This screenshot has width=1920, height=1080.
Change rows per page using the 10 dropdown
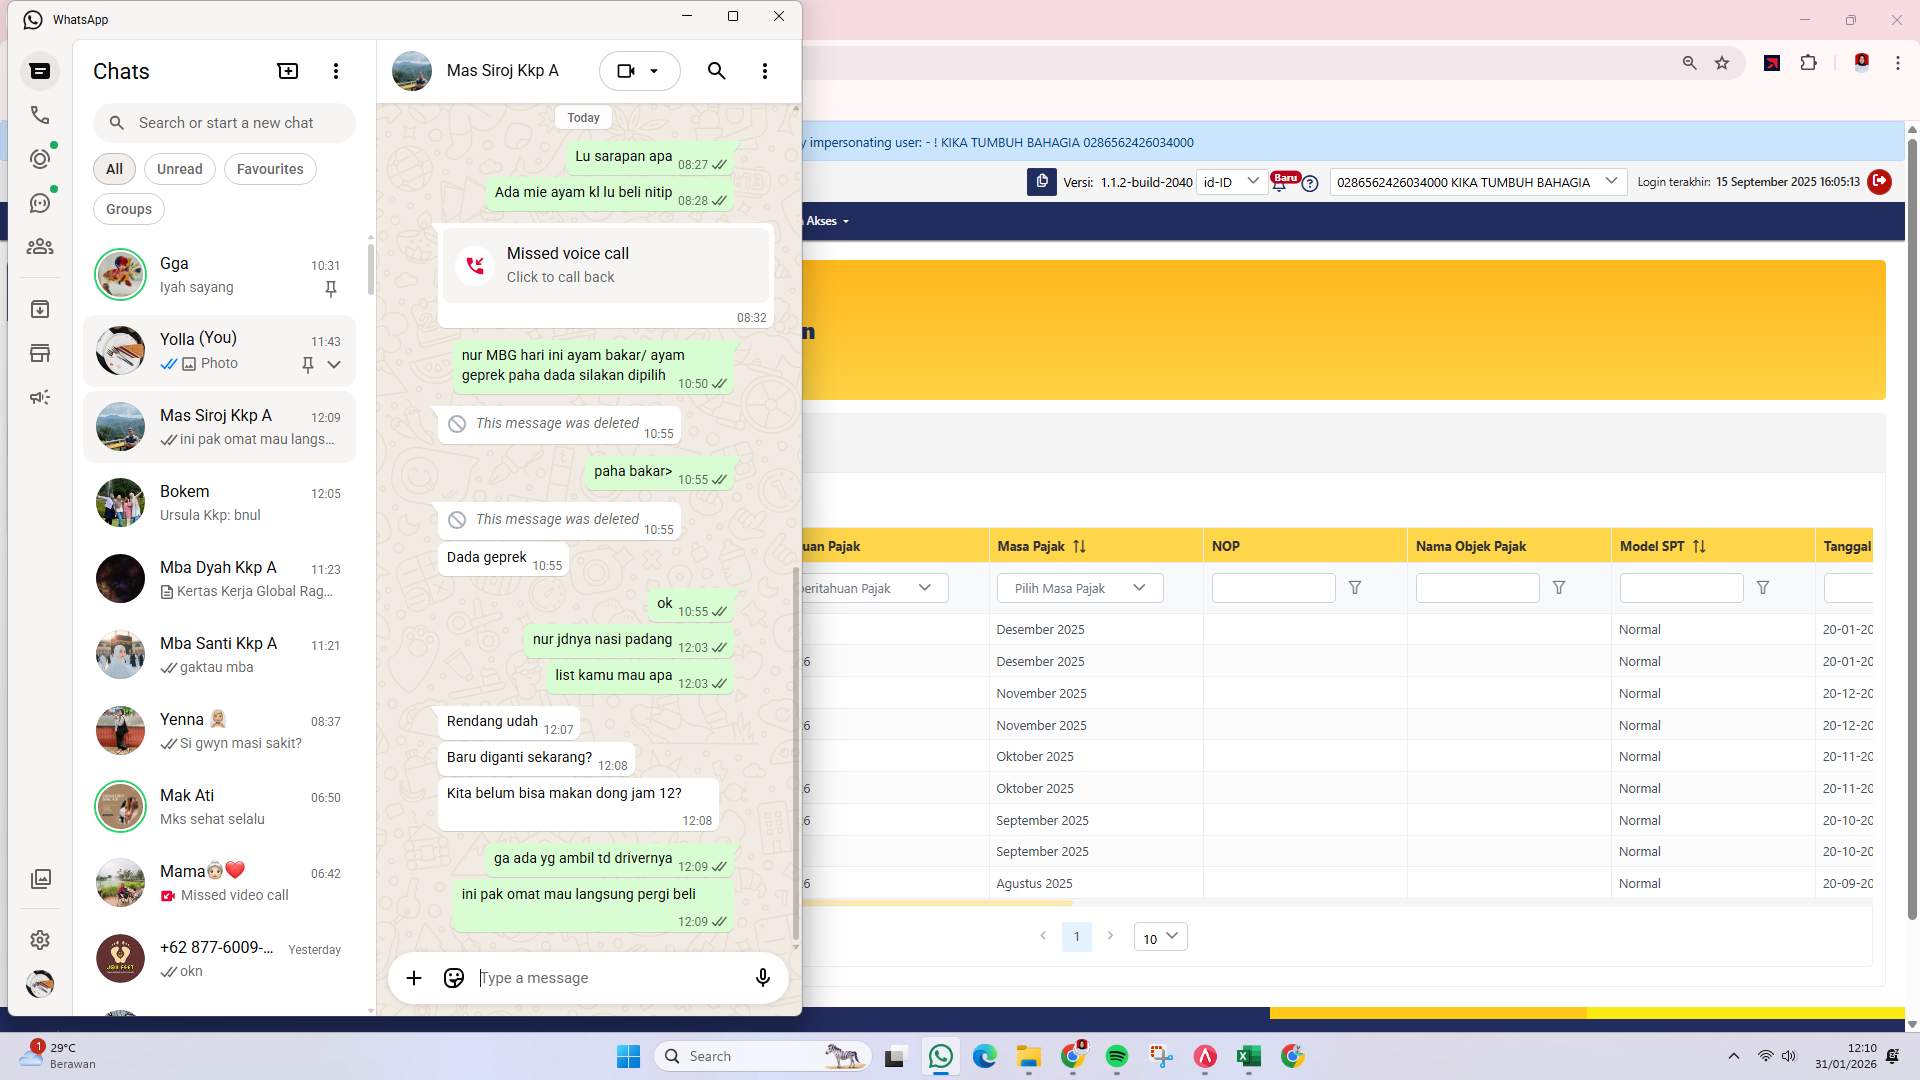[1159, 937]
